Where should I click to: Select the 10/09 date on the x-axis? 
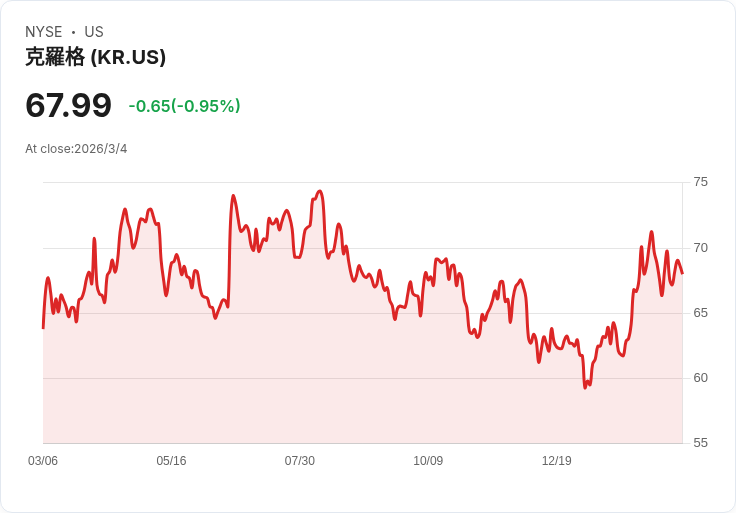(x=428, y=461)
